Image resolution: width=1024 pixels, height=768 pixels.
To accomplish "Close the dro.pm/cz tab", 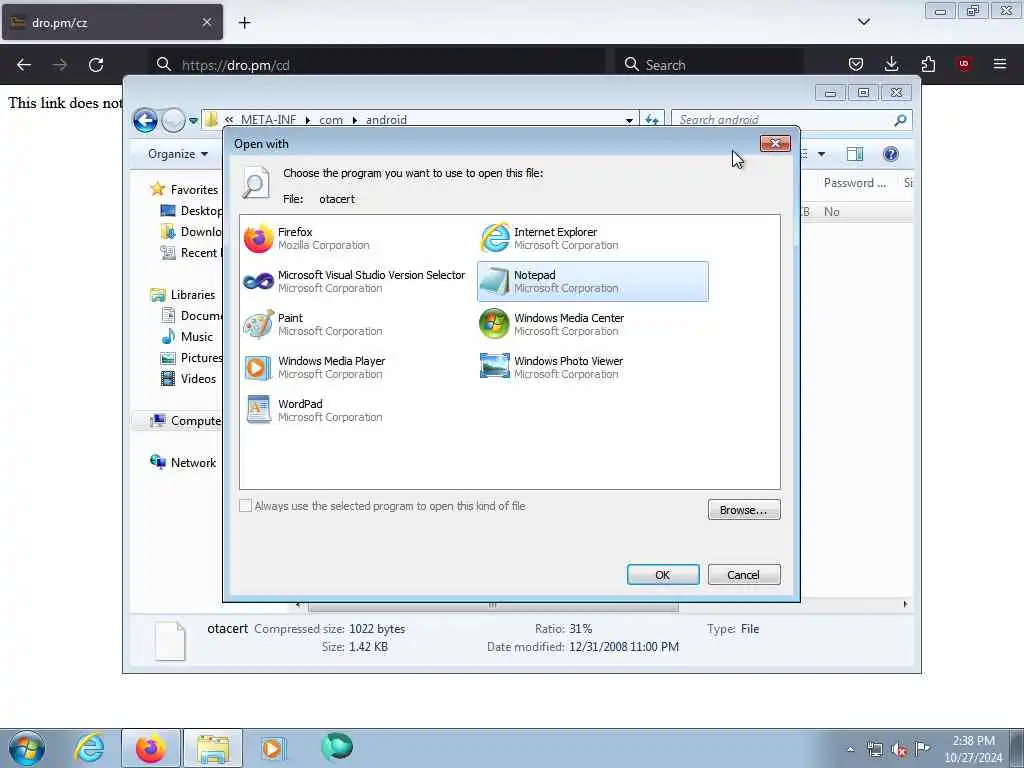I will pyautogui.click(x=207, y=22).
